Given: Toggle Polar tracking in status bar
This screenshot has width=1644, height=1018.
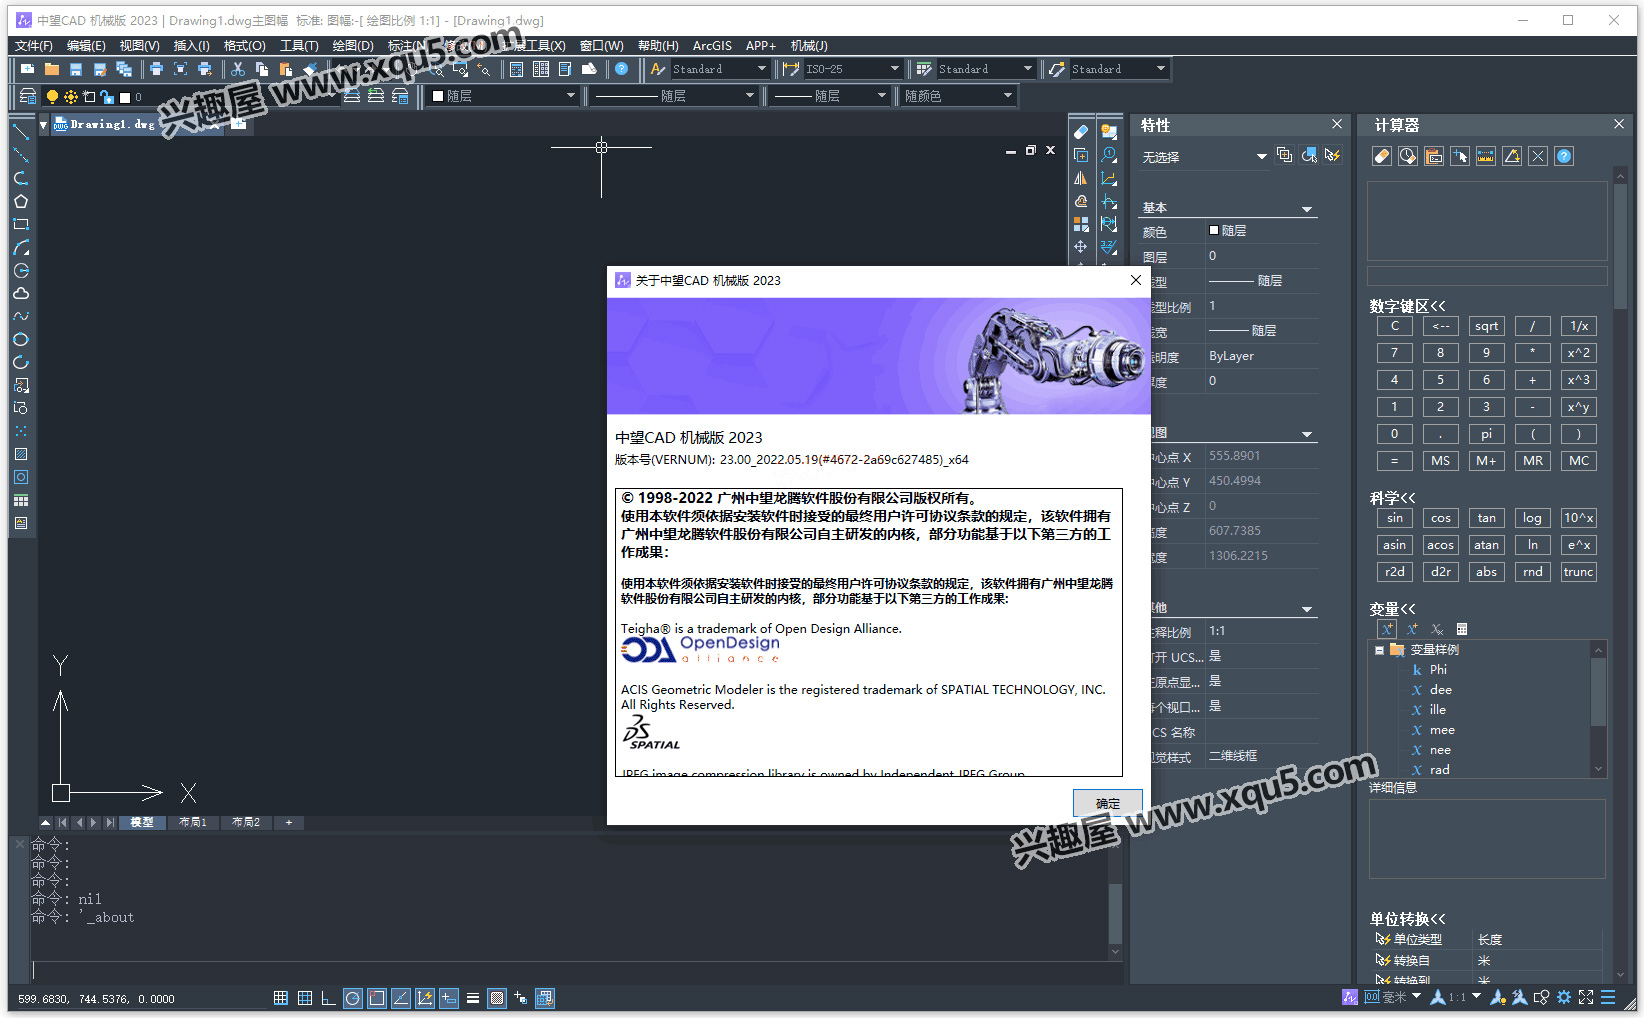Looking at the screenshot, I should click(x=353, y=998).
